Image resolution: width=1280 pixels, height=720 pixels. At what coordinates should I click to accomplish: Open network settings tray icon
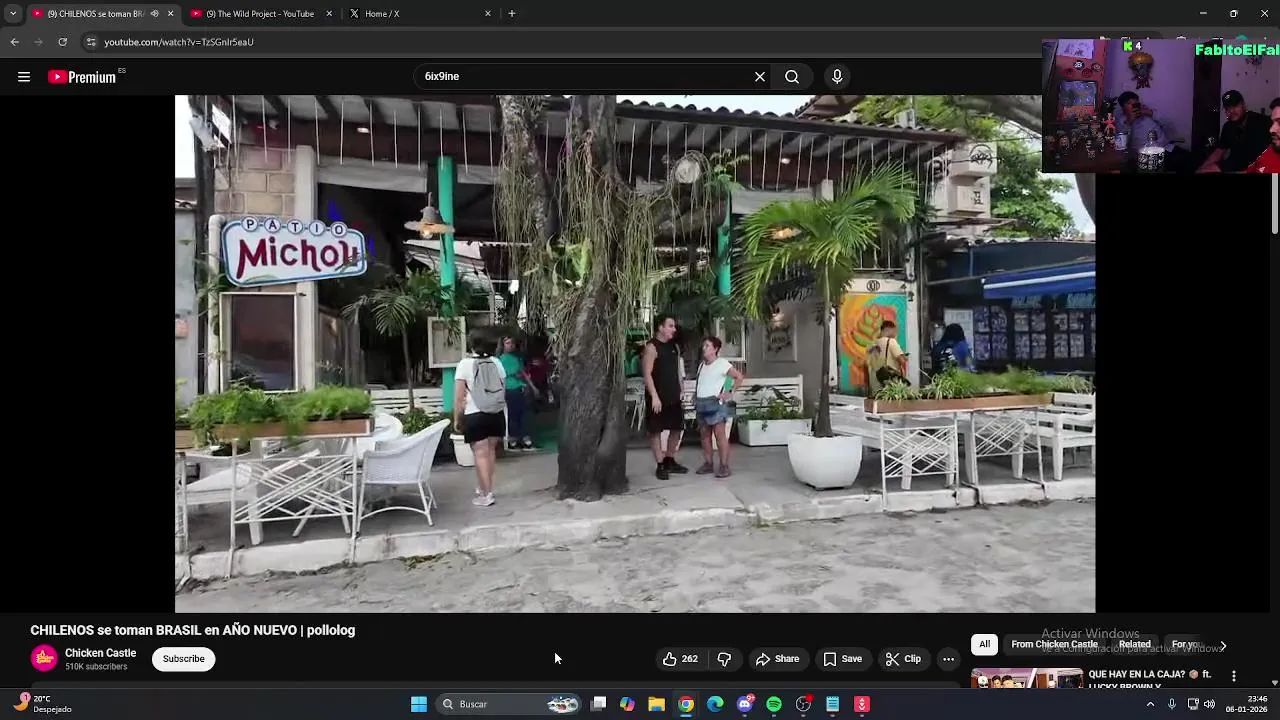(1192, 704)
